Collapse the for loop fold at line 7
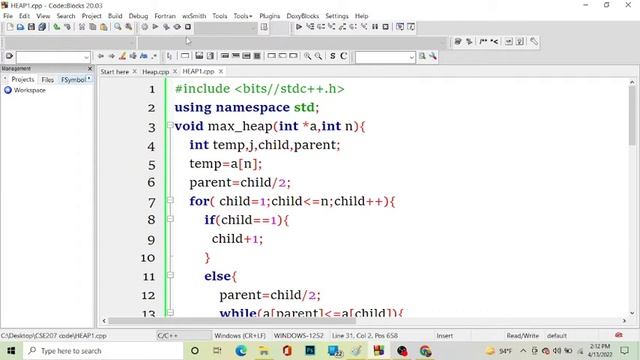The width and height of the screenshot is (640, 360). (170, 200)
